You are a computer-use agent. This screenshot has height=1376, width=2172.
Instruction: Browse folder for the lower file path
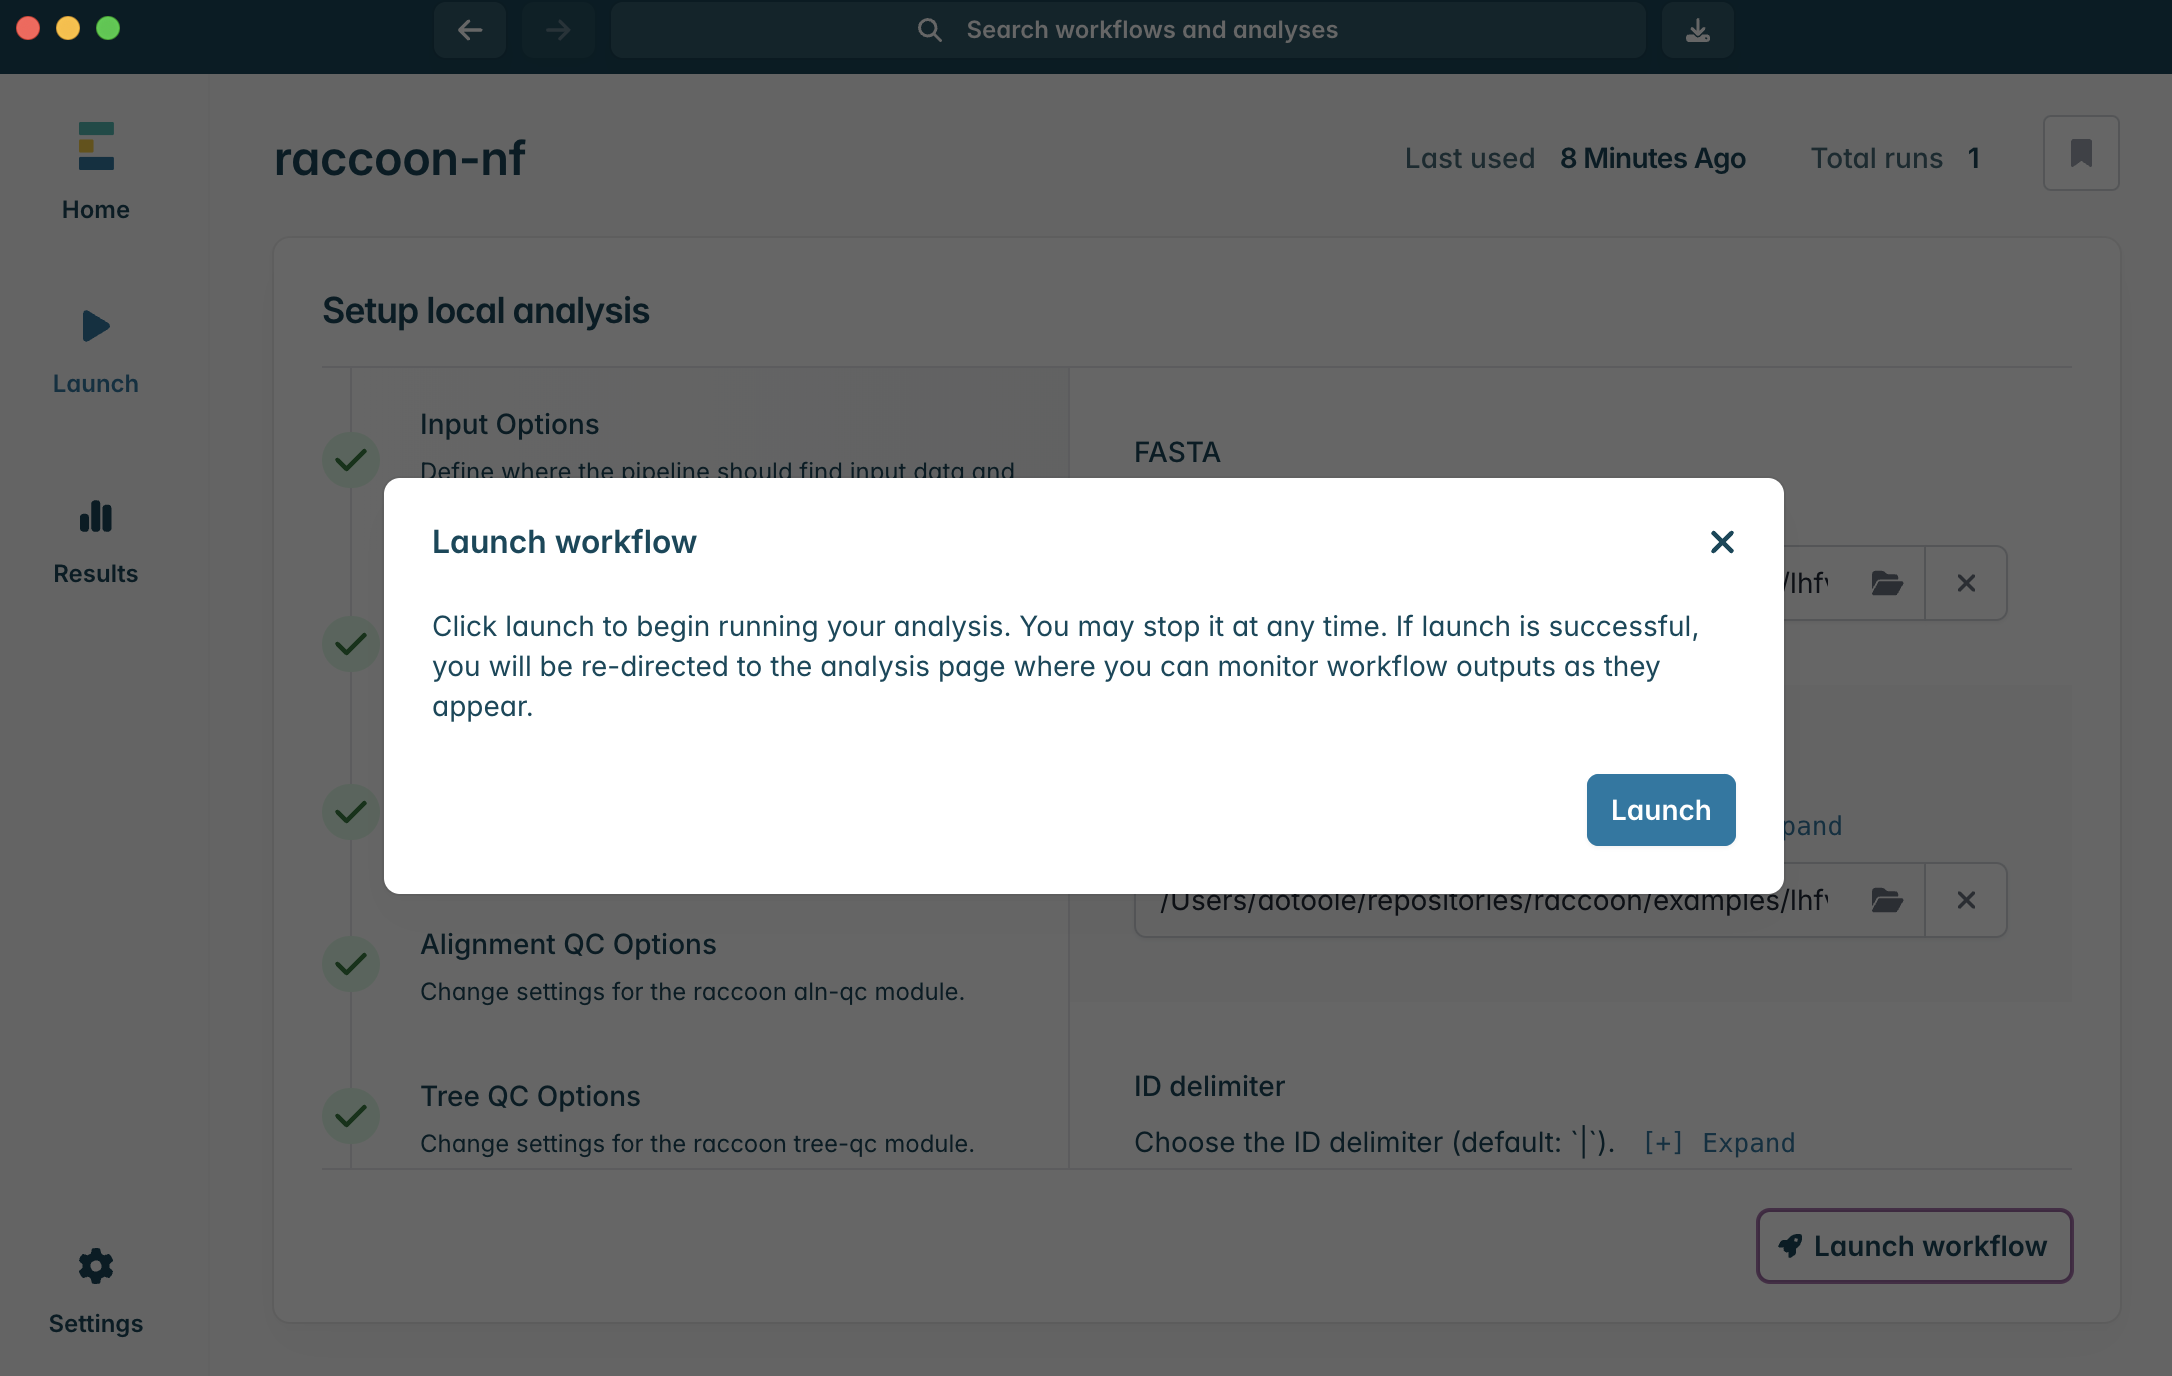tap(1886, 900)
